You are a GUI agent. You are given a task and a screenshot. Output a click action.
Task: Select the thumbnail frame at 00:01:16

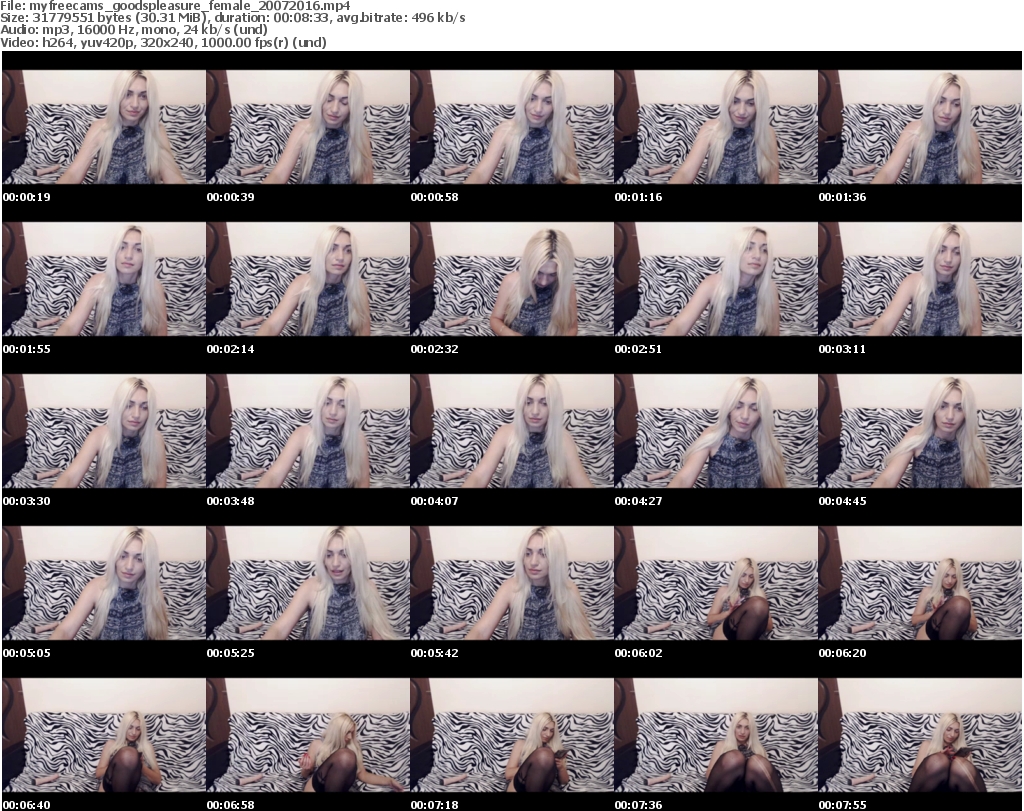716,127
